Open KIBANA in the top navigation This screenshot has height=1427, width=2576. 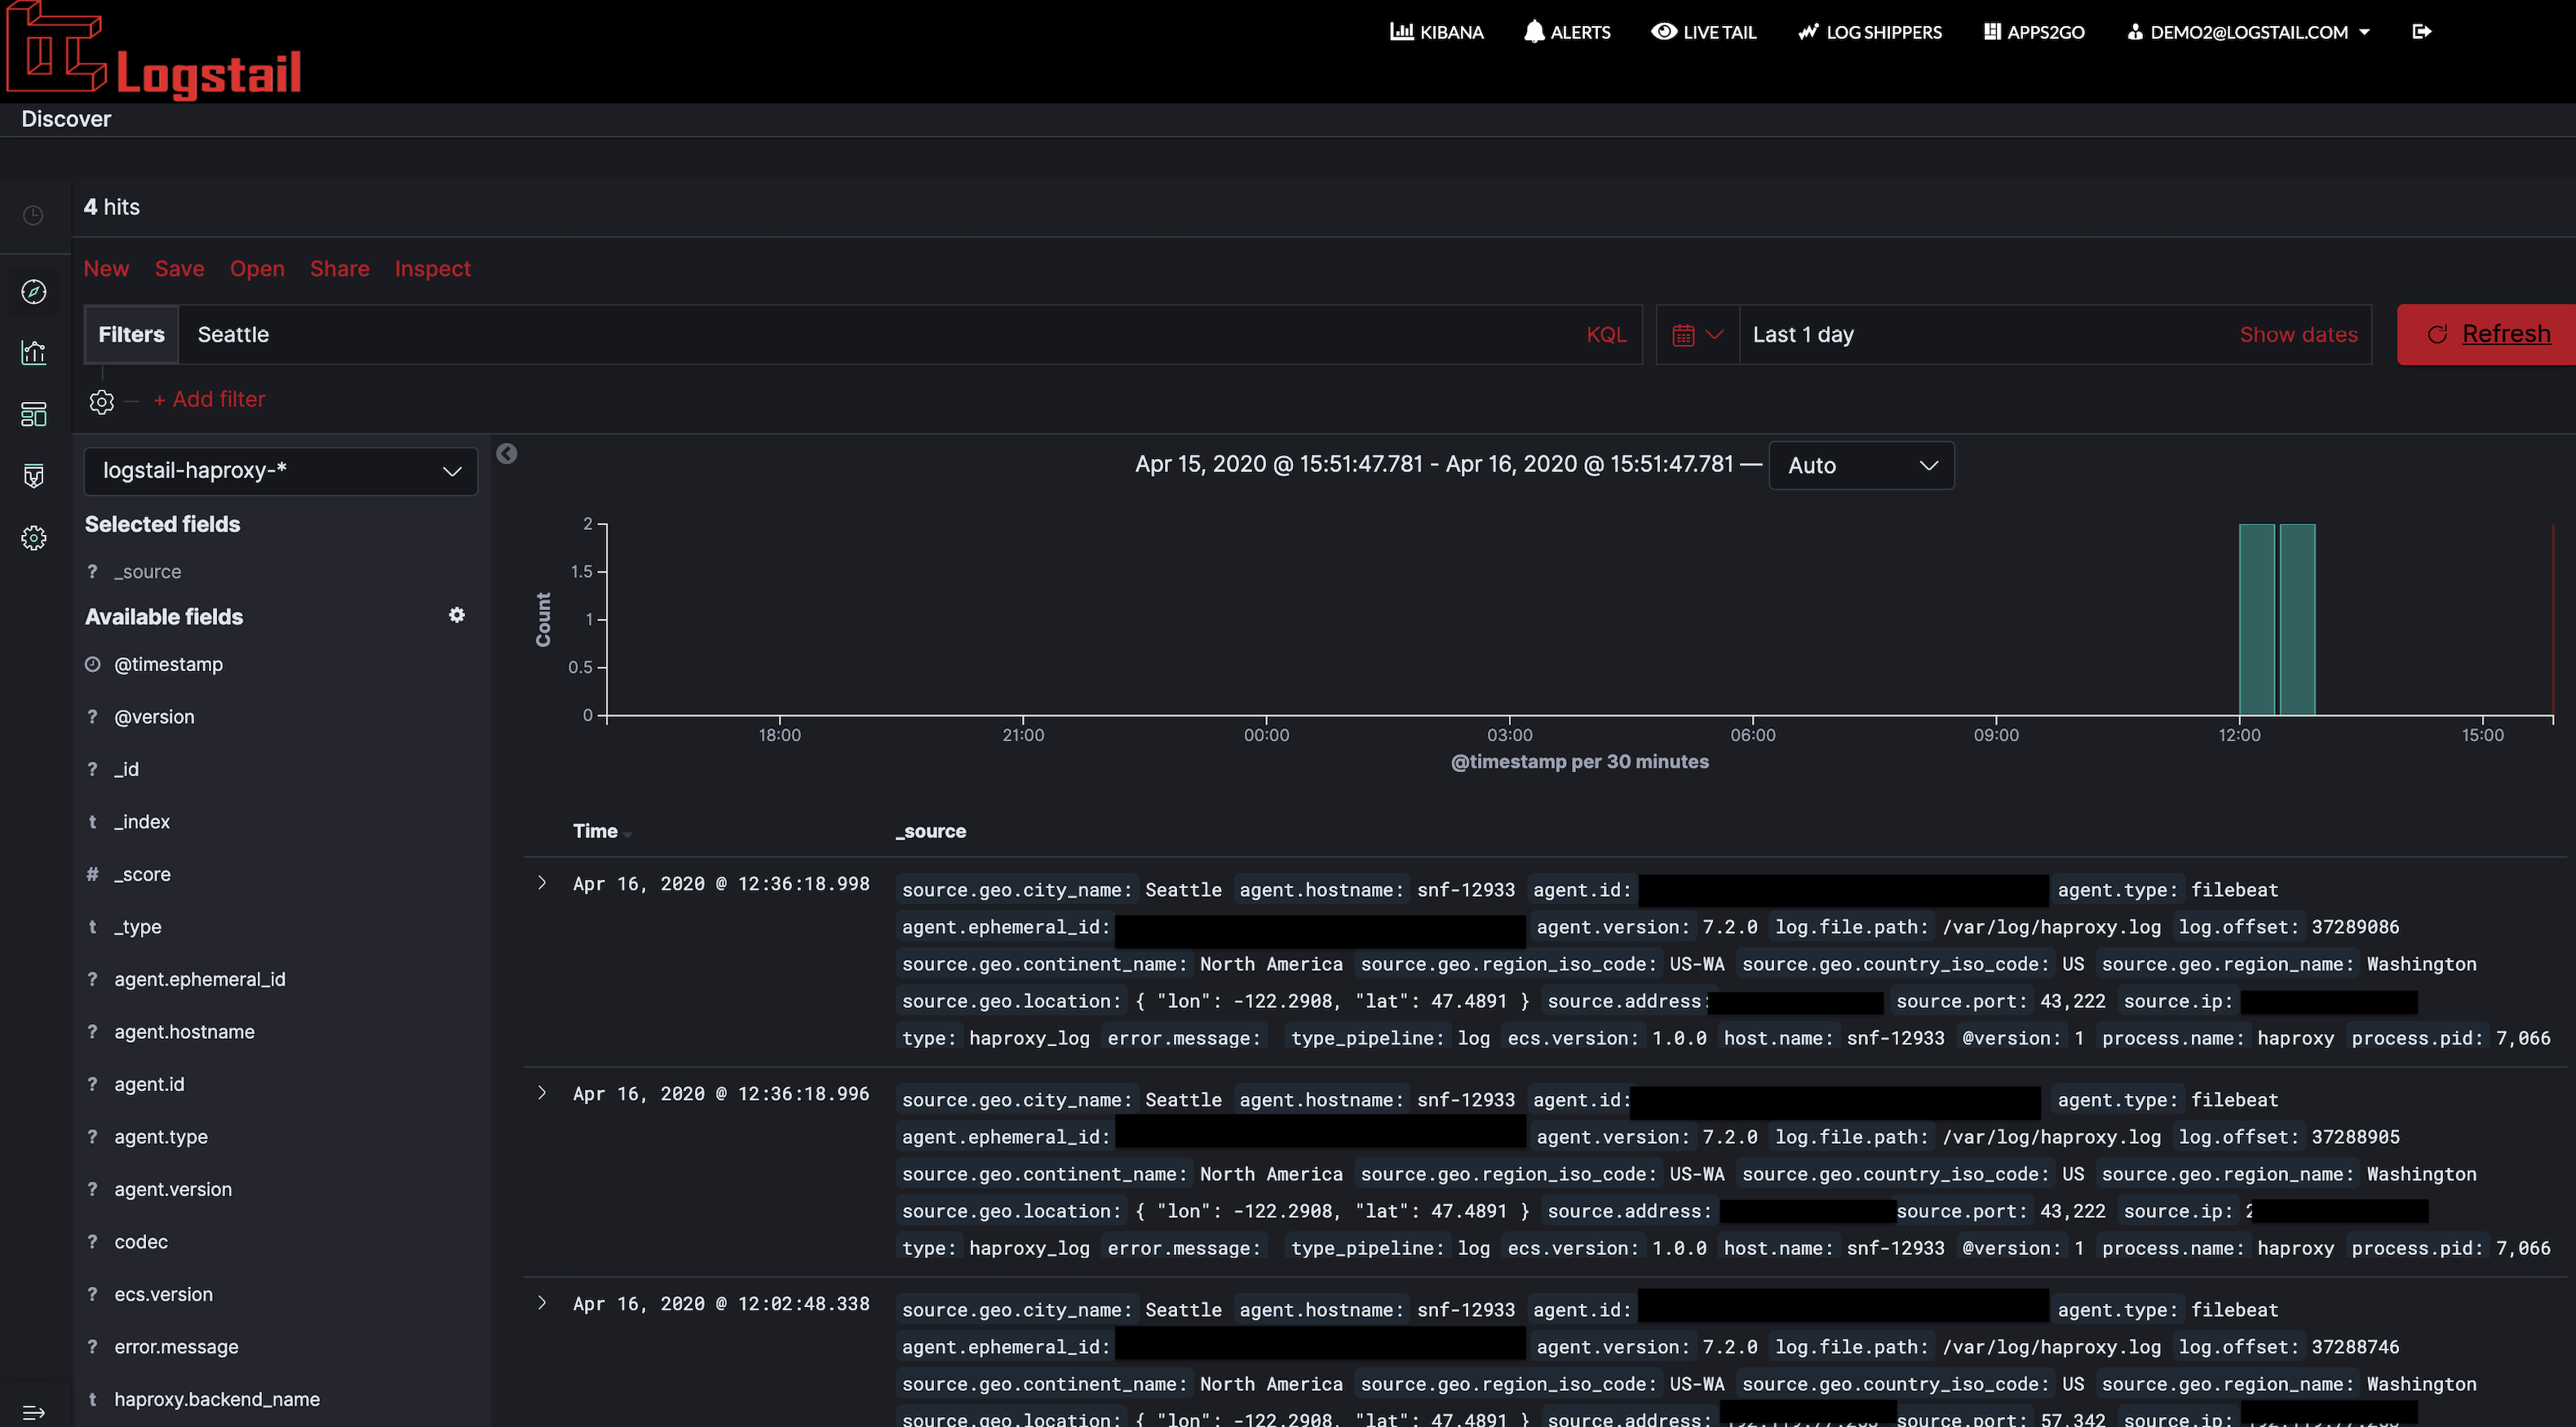(x=1437, y=32)
